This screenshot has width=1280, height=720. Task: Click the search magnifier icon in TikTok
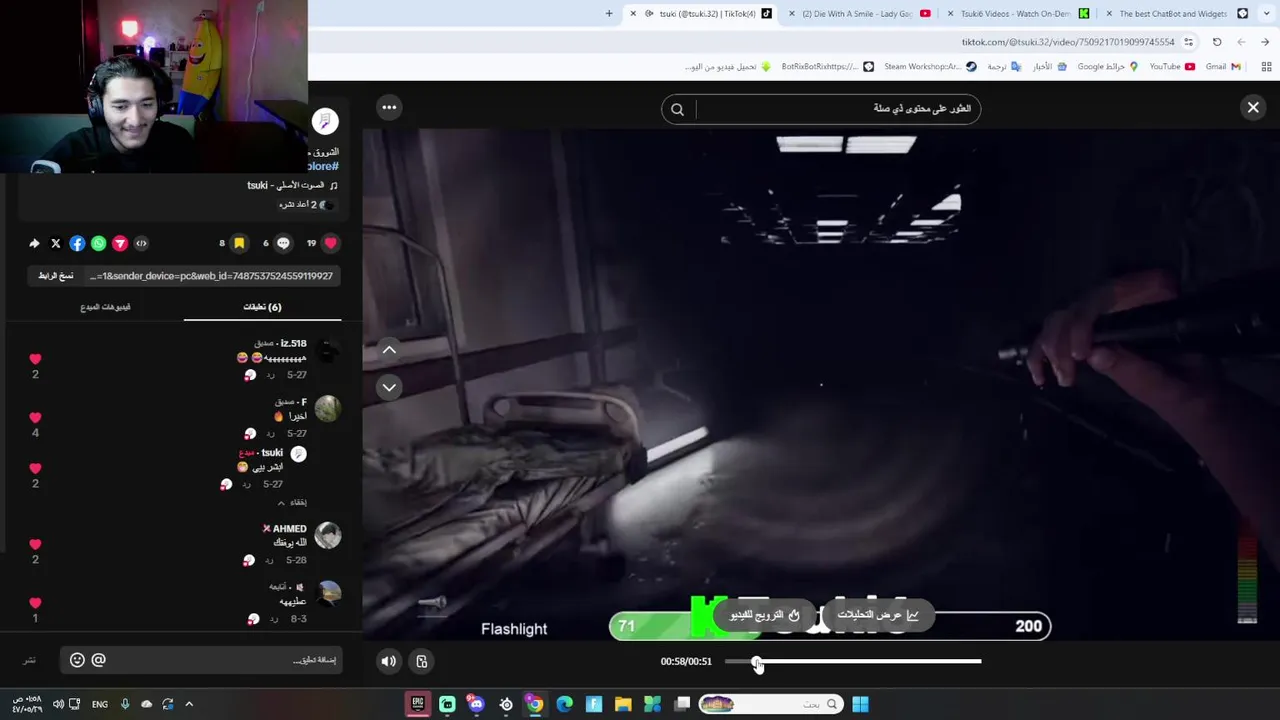click(678, 109)
